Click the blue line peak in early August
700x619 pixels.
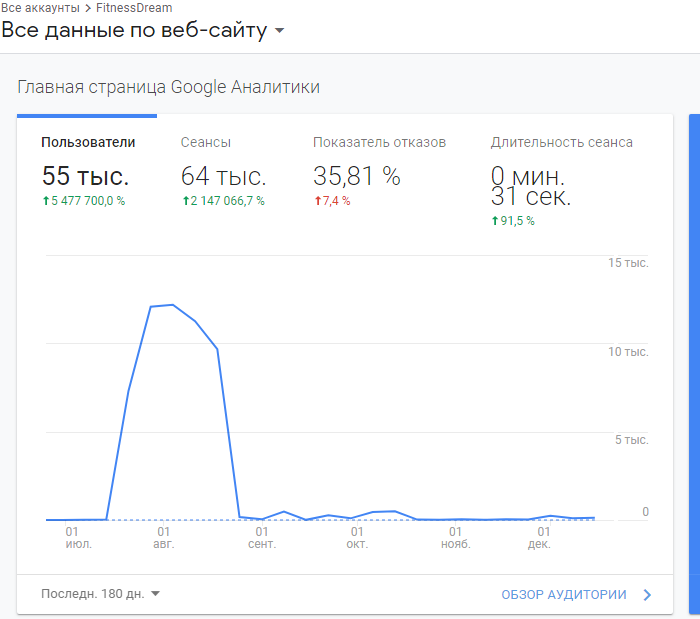[x=173, y=305]
